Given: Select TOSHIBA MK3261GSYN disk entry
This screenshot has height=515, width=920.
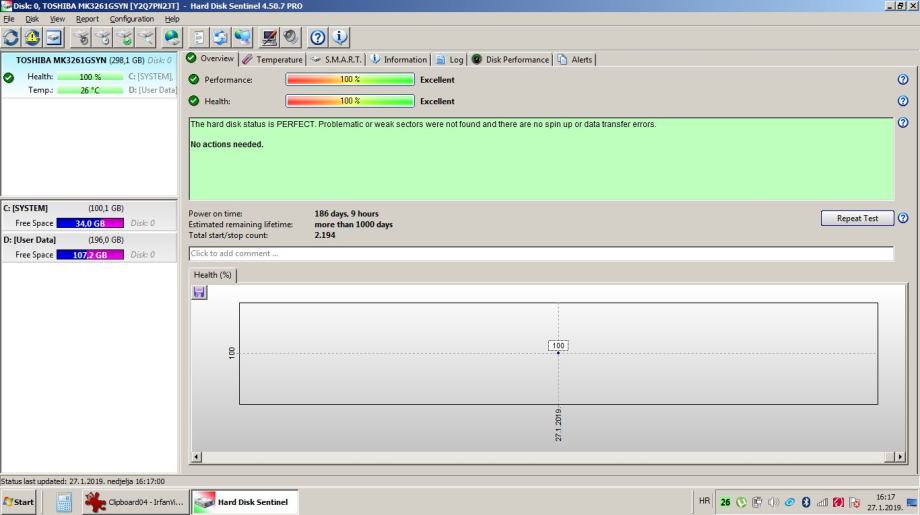Looking at the screenshot, I should pos(89,76).
